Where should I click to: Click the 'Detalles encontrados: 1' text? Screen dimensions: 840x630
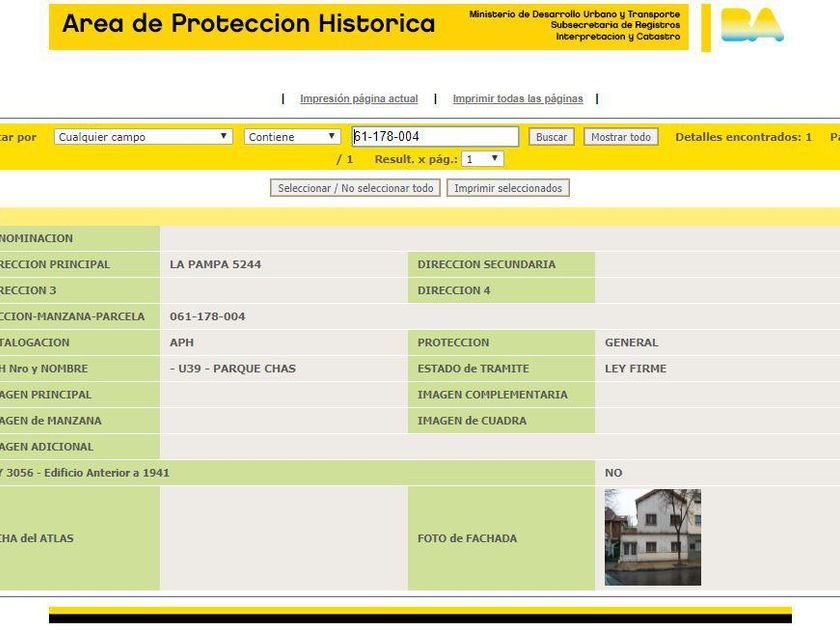point(743,137)
